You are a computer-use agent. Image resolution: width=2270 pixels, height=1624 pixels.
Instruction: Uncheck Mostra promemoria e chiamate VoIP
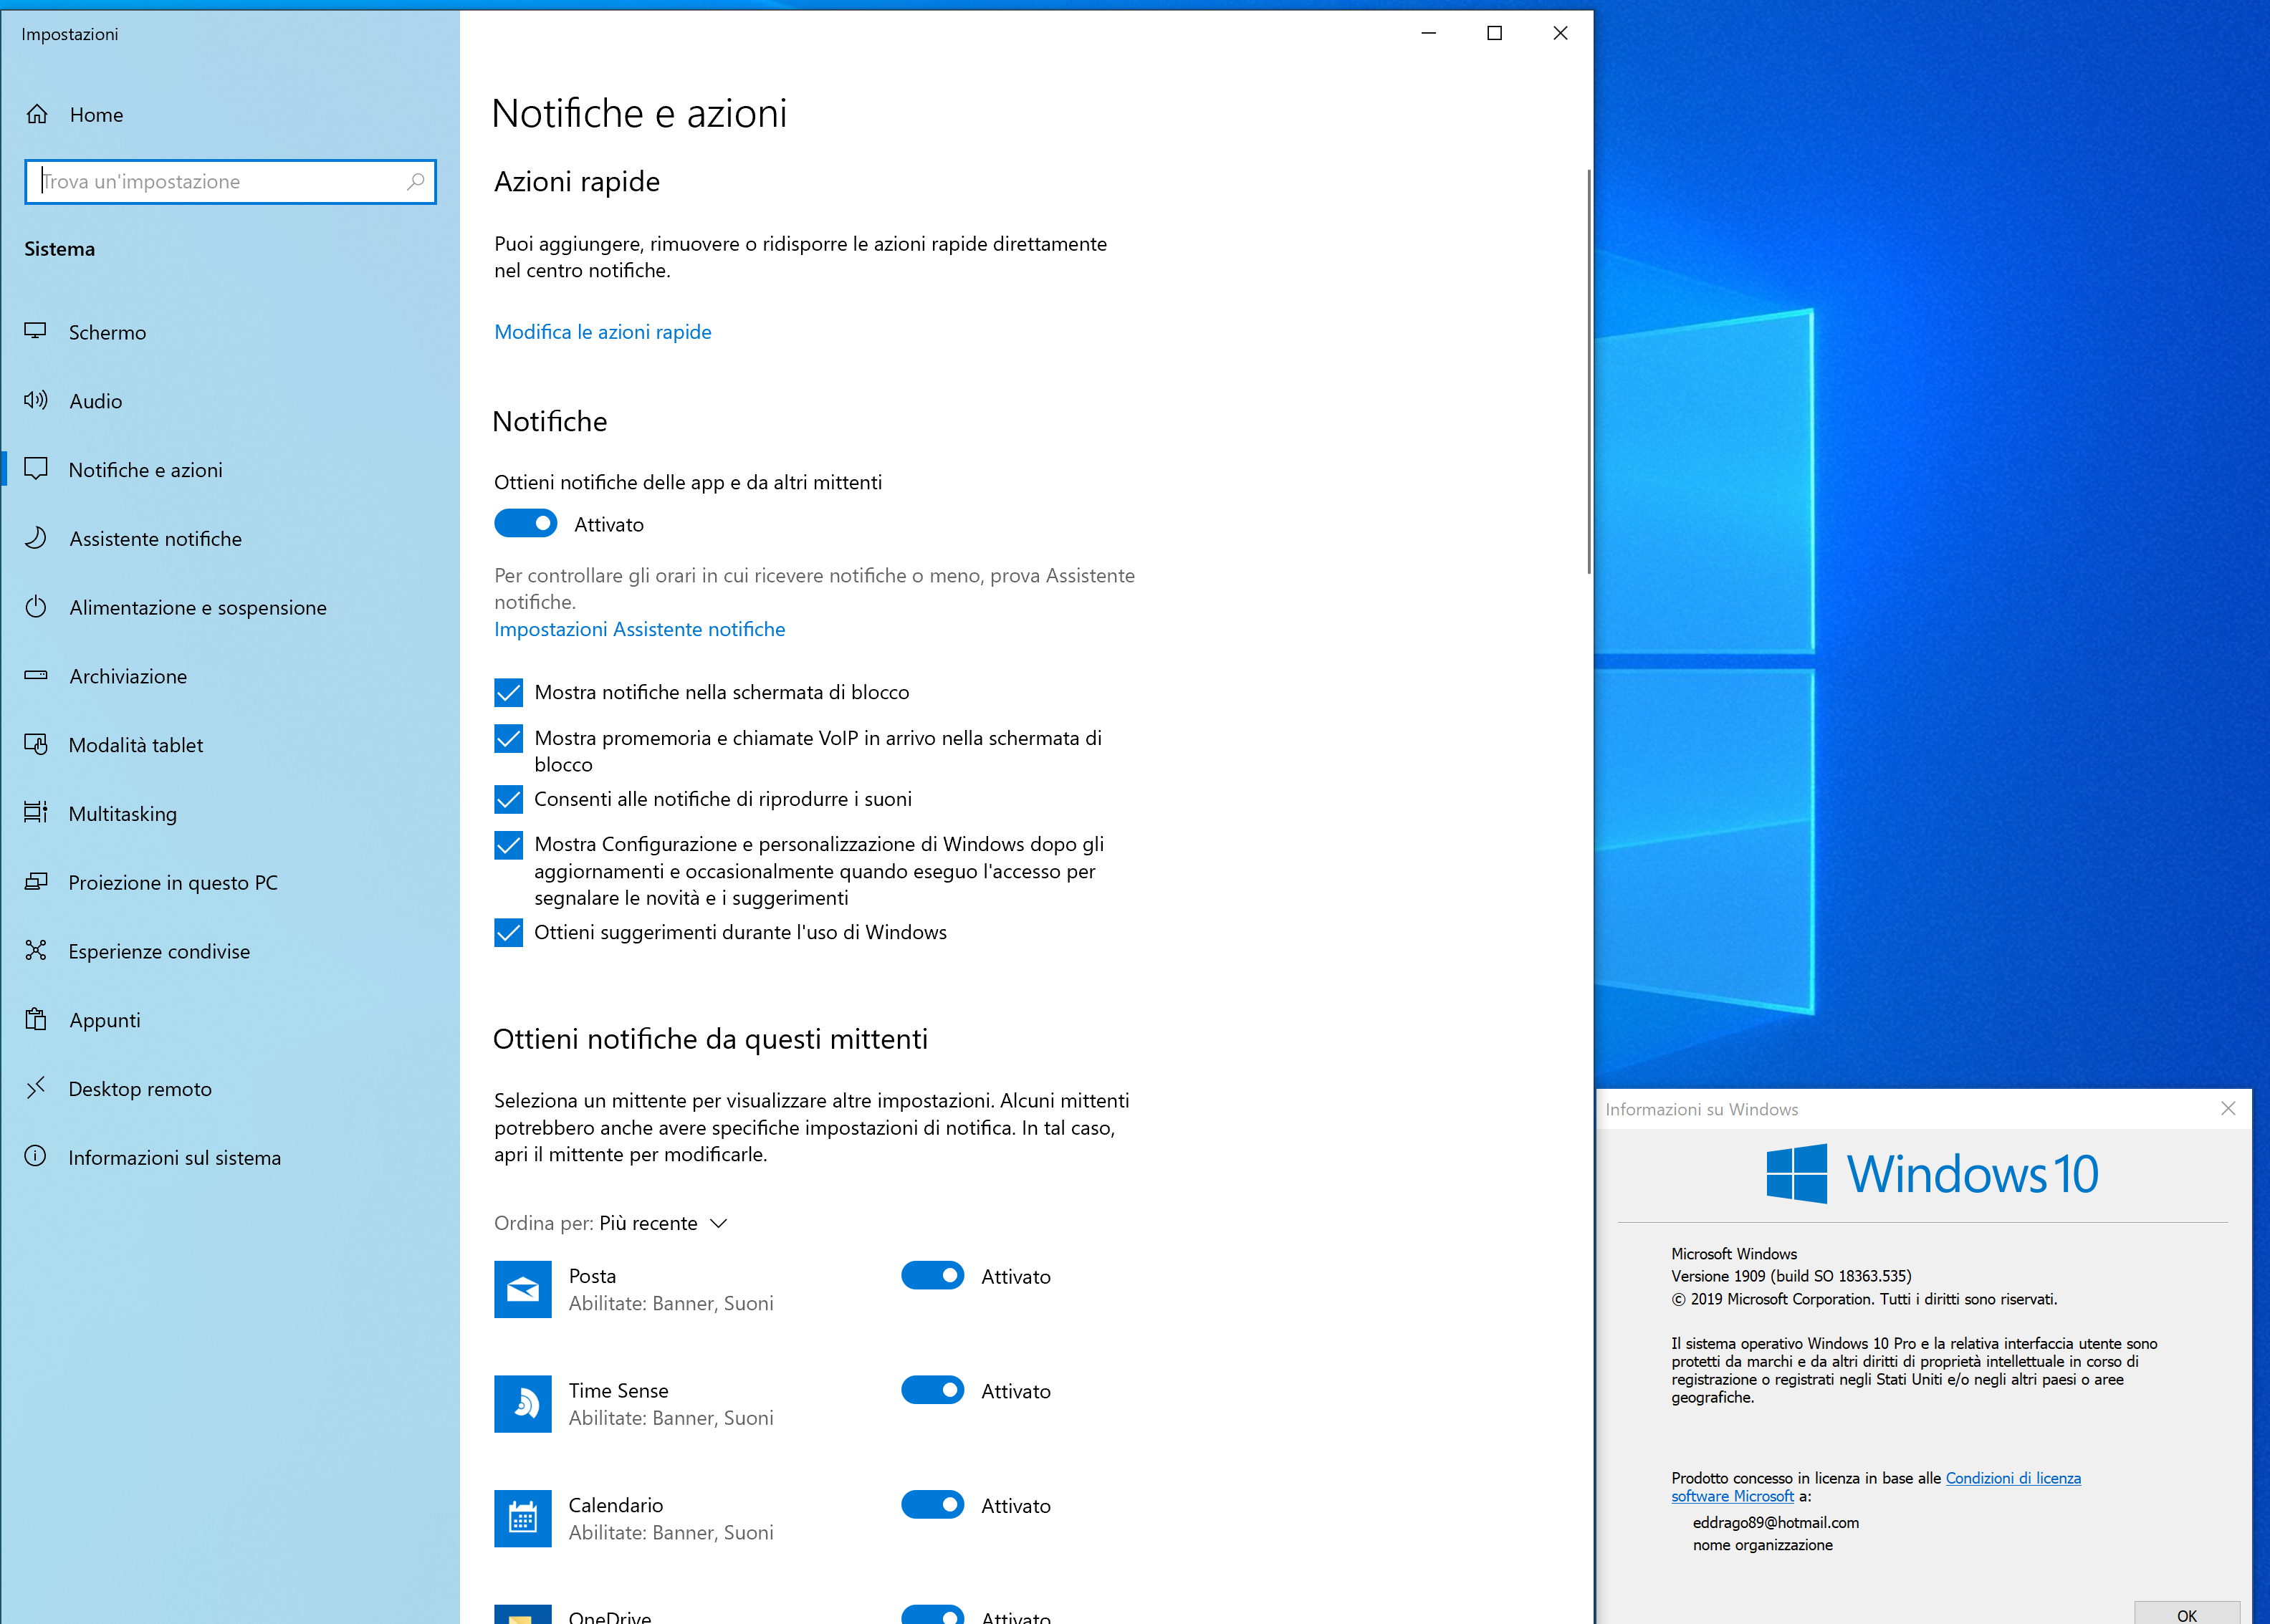point(508,738)
